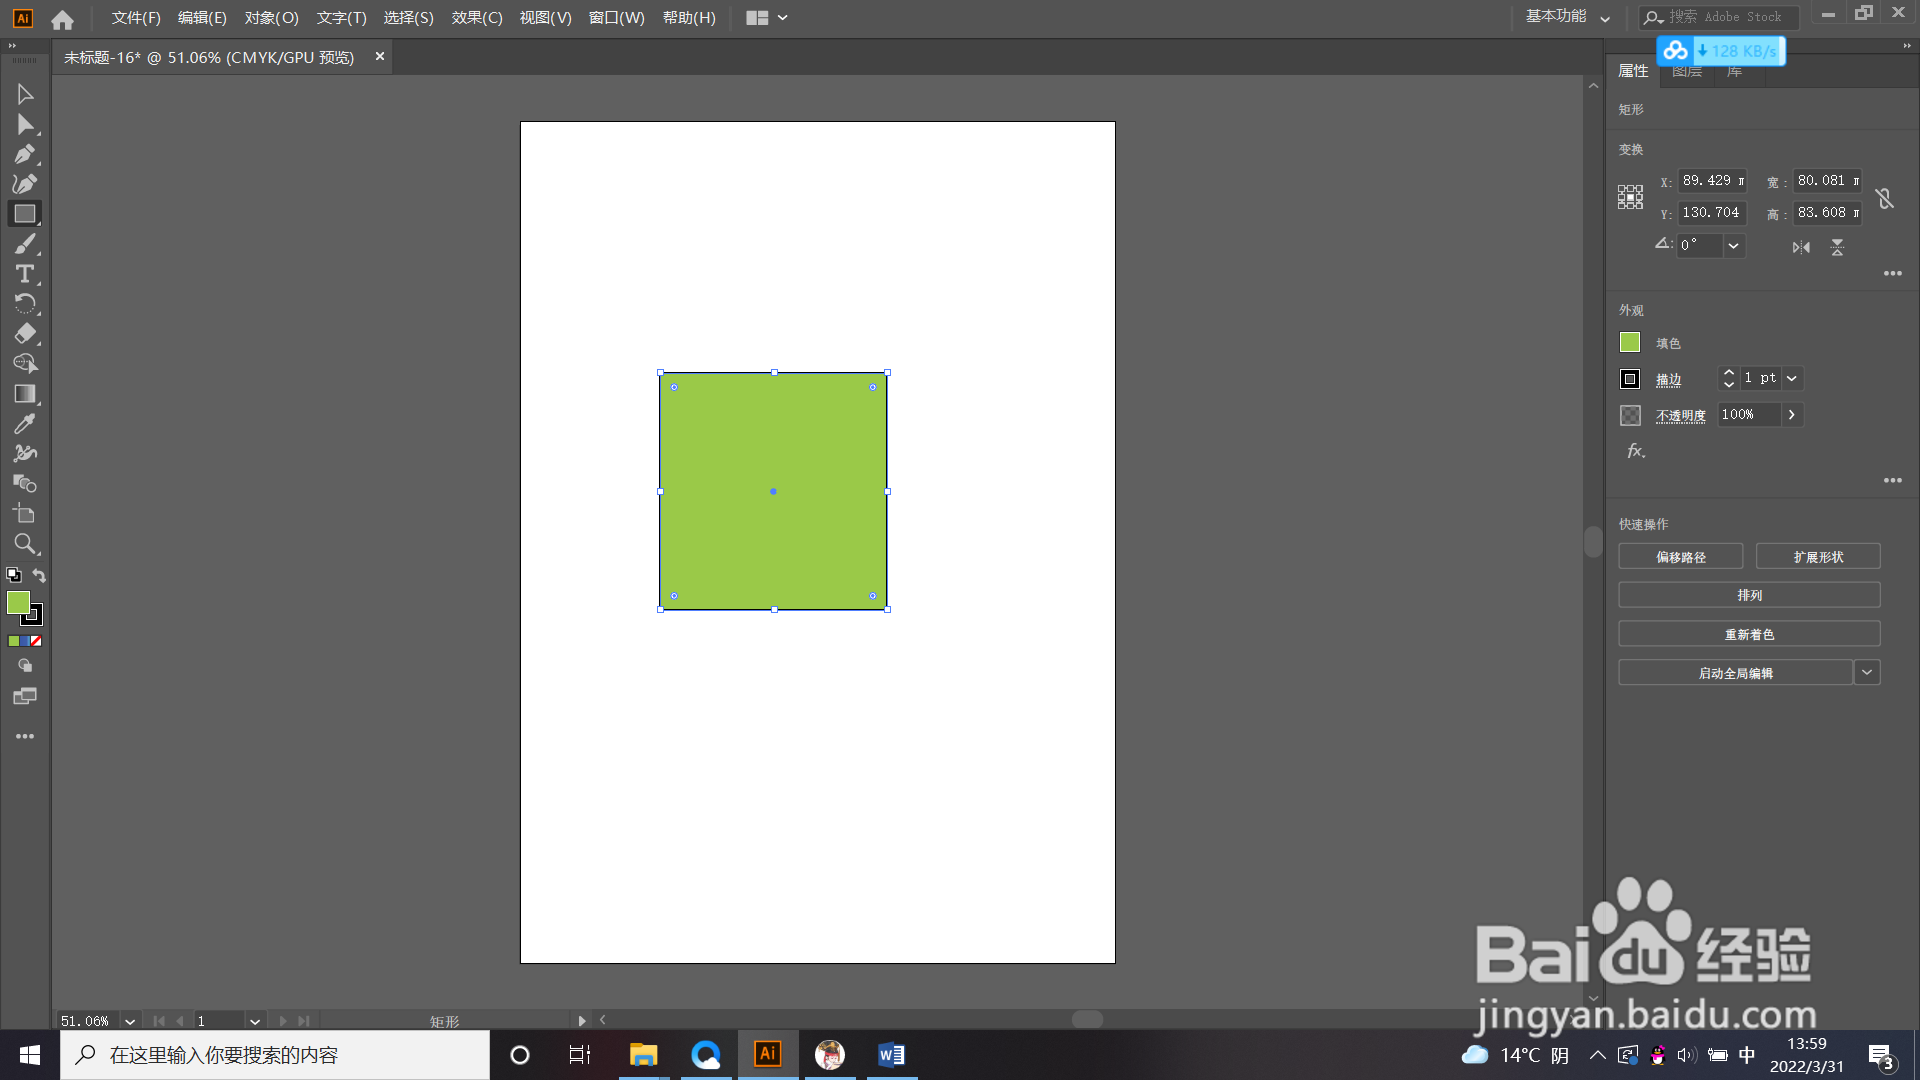Click the reference point grid
1920x1080 pixels.
click(1630, 197)
